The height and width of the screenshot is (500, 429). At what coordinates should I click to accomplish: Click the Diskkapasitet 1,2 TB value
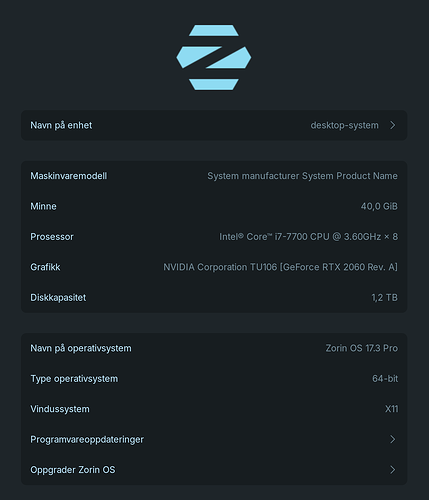(385, 297)
